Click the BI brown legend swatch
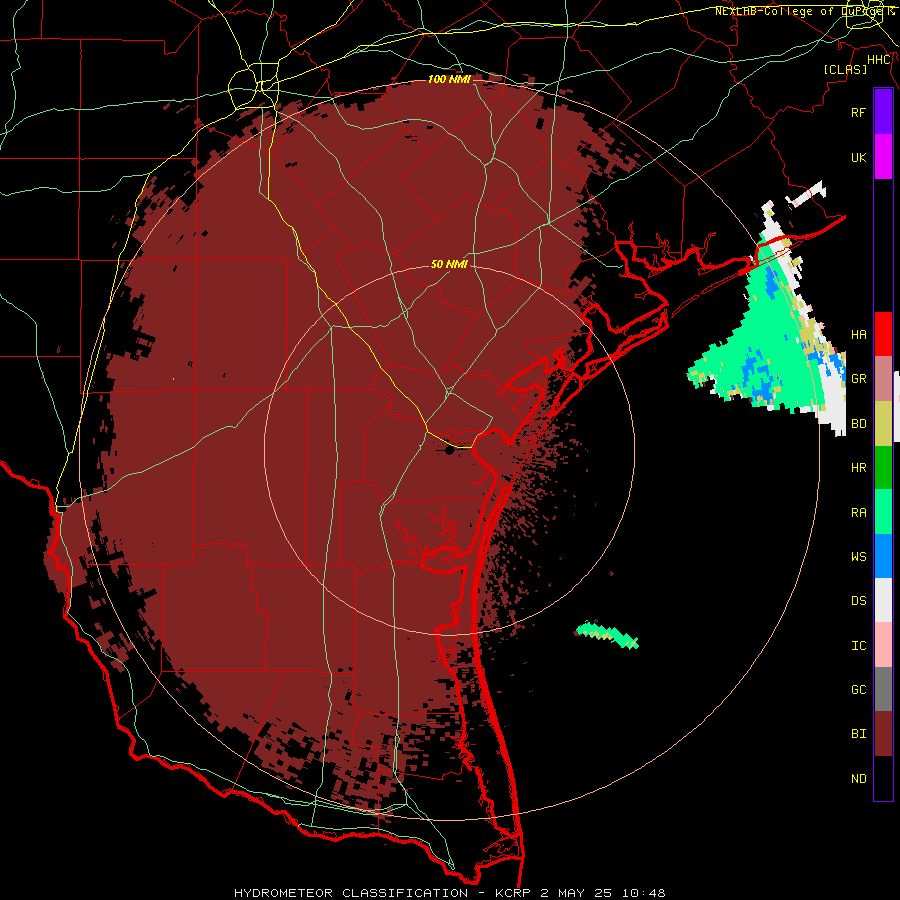This screenshot has height=900, width=900. (x=883, y=734)
